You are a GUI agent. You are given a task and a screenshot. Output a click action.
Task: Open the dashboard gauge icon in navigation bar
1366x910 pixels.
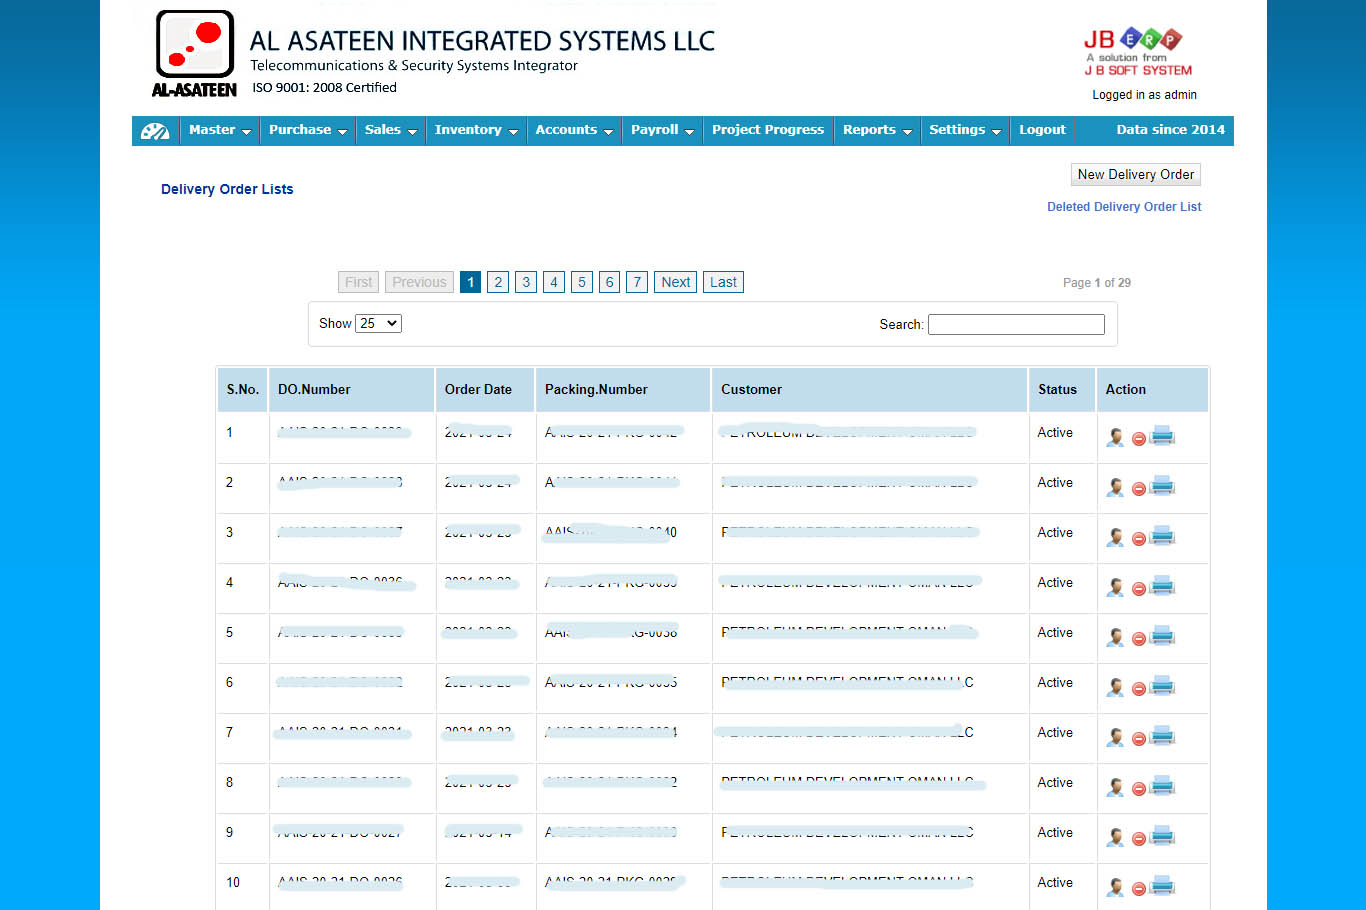click(x=155, y=131)
